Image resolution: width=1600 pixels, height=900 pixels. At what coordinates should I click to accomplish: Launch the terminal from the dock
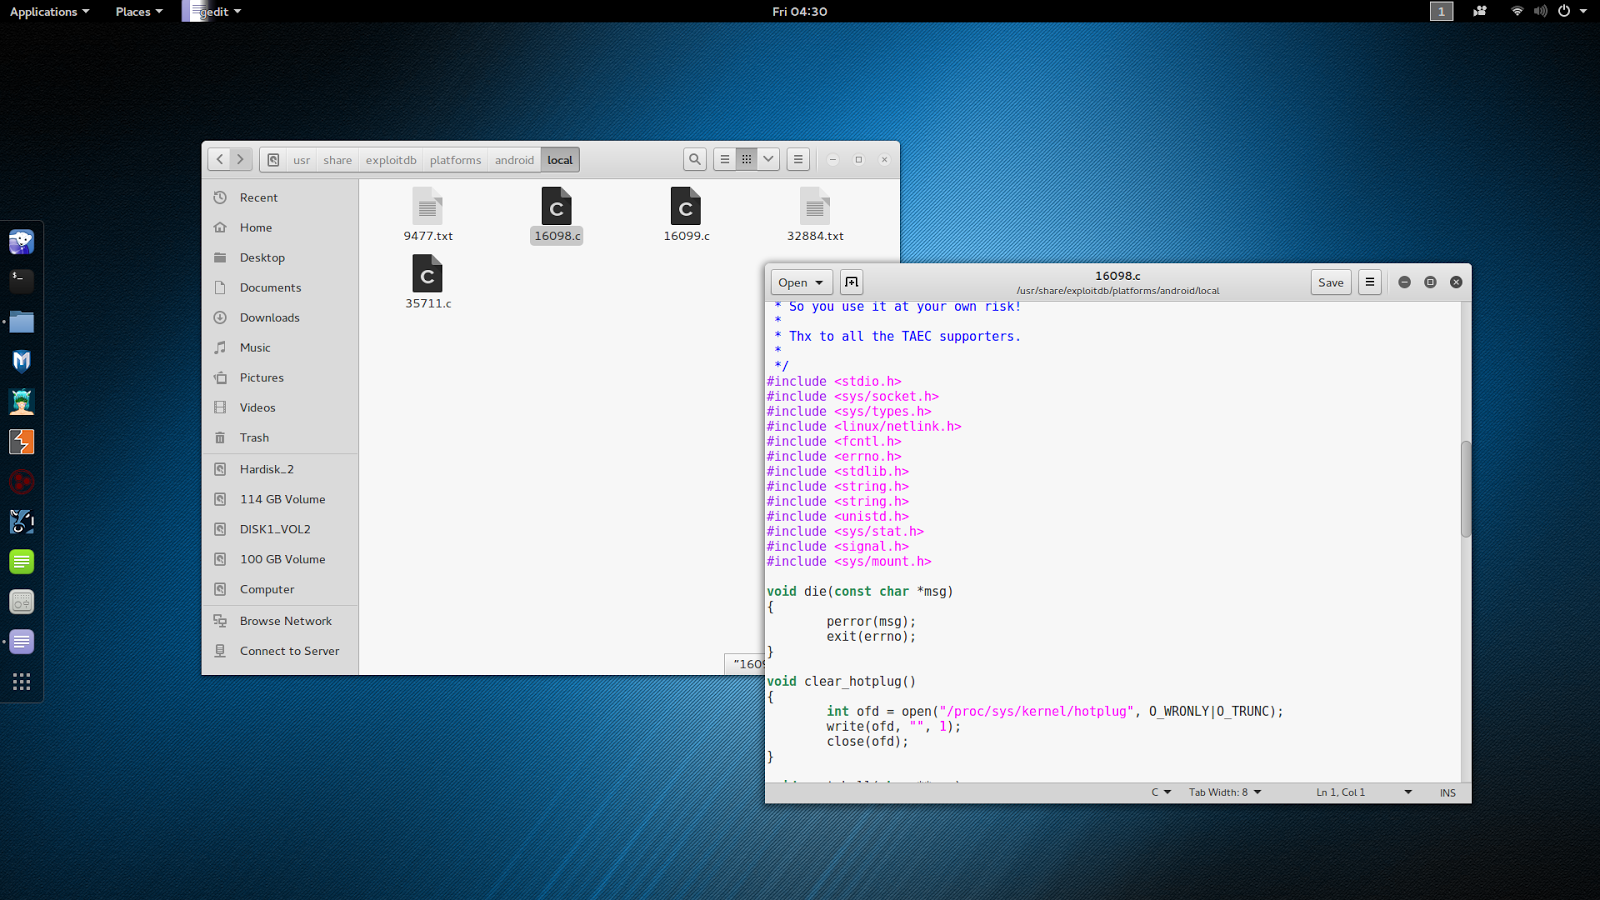21,281
